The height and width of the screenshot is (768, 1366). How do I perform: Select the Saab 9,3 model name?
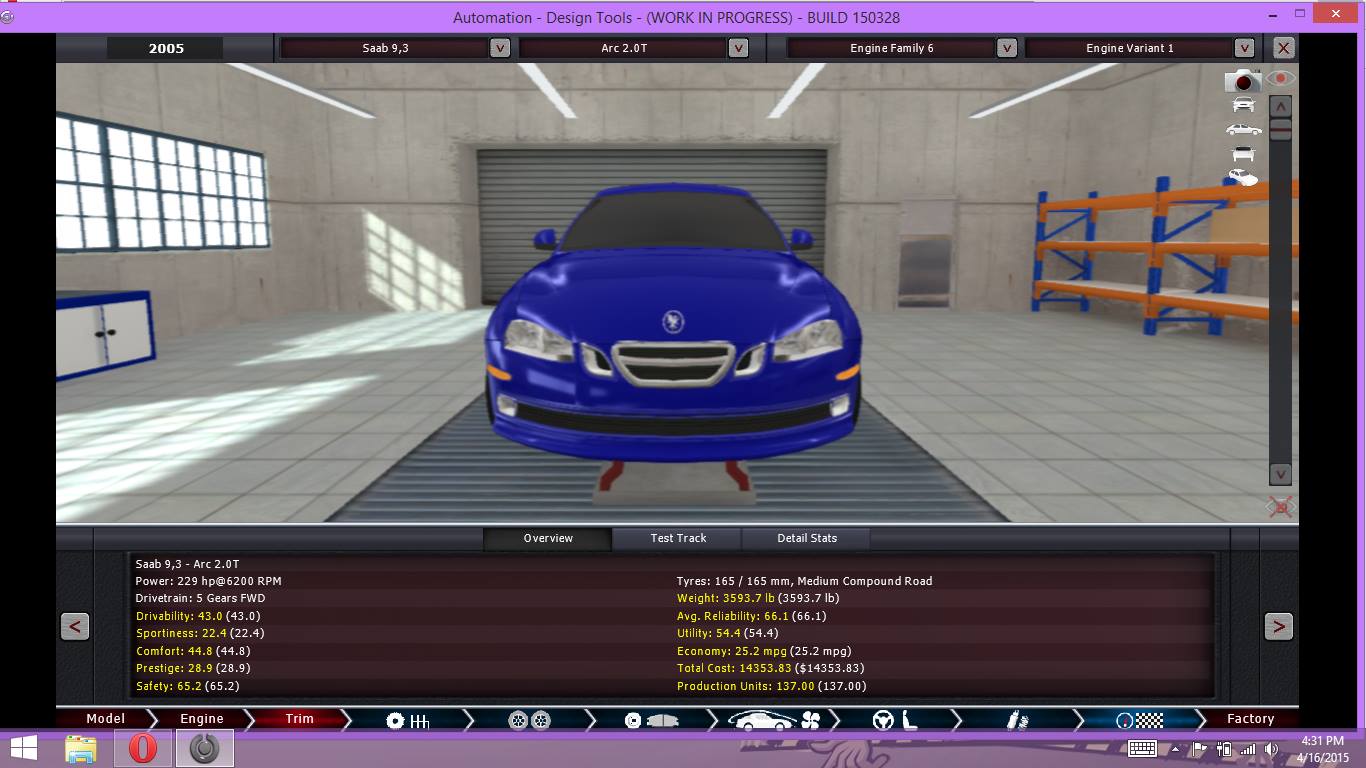385,48
